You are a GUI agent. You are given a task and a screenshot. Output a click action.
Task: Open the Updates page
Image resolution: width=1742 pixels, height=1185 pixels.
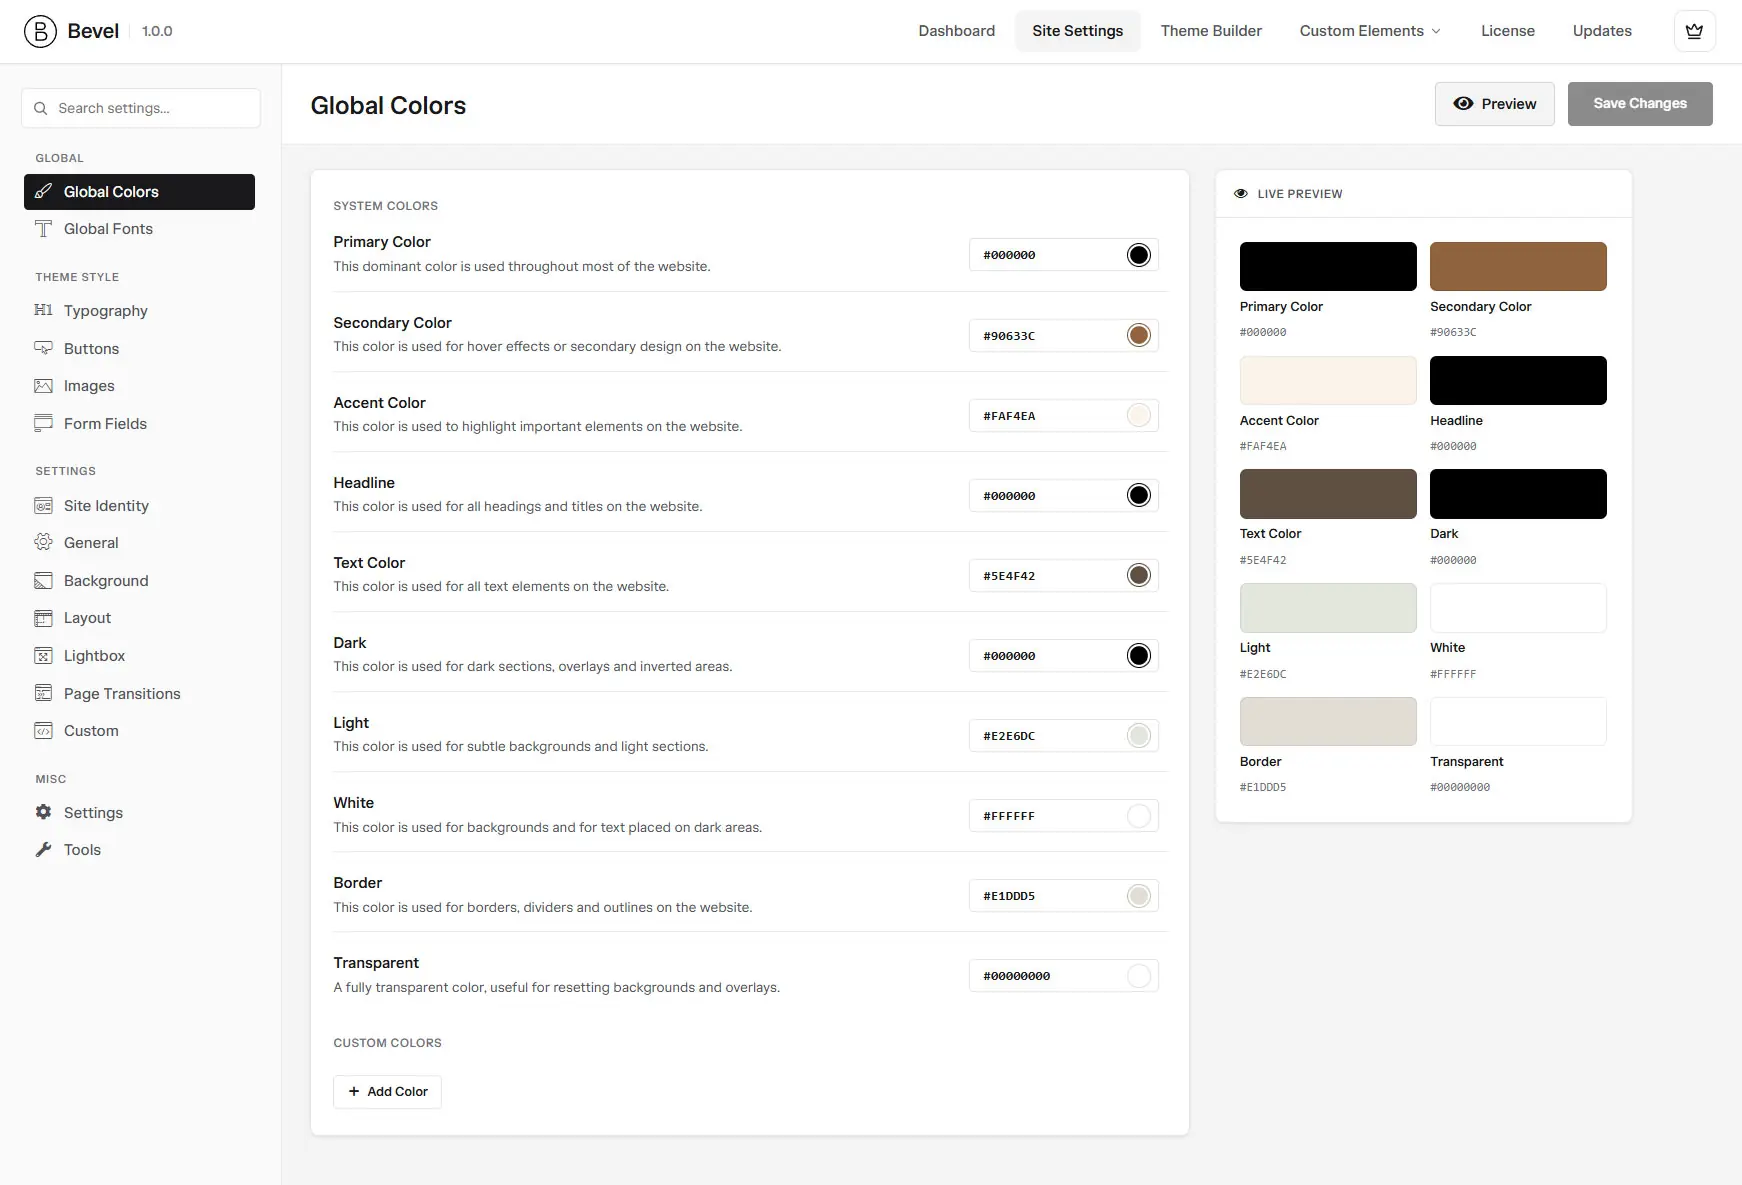coord(1602,31)
